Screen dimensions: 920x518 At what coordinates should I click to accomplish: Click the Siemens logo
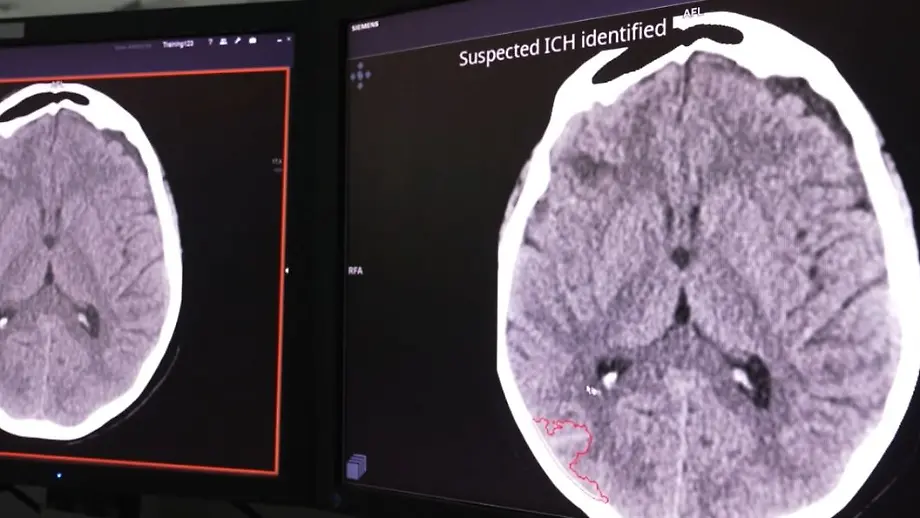click(x=366, y=26)
